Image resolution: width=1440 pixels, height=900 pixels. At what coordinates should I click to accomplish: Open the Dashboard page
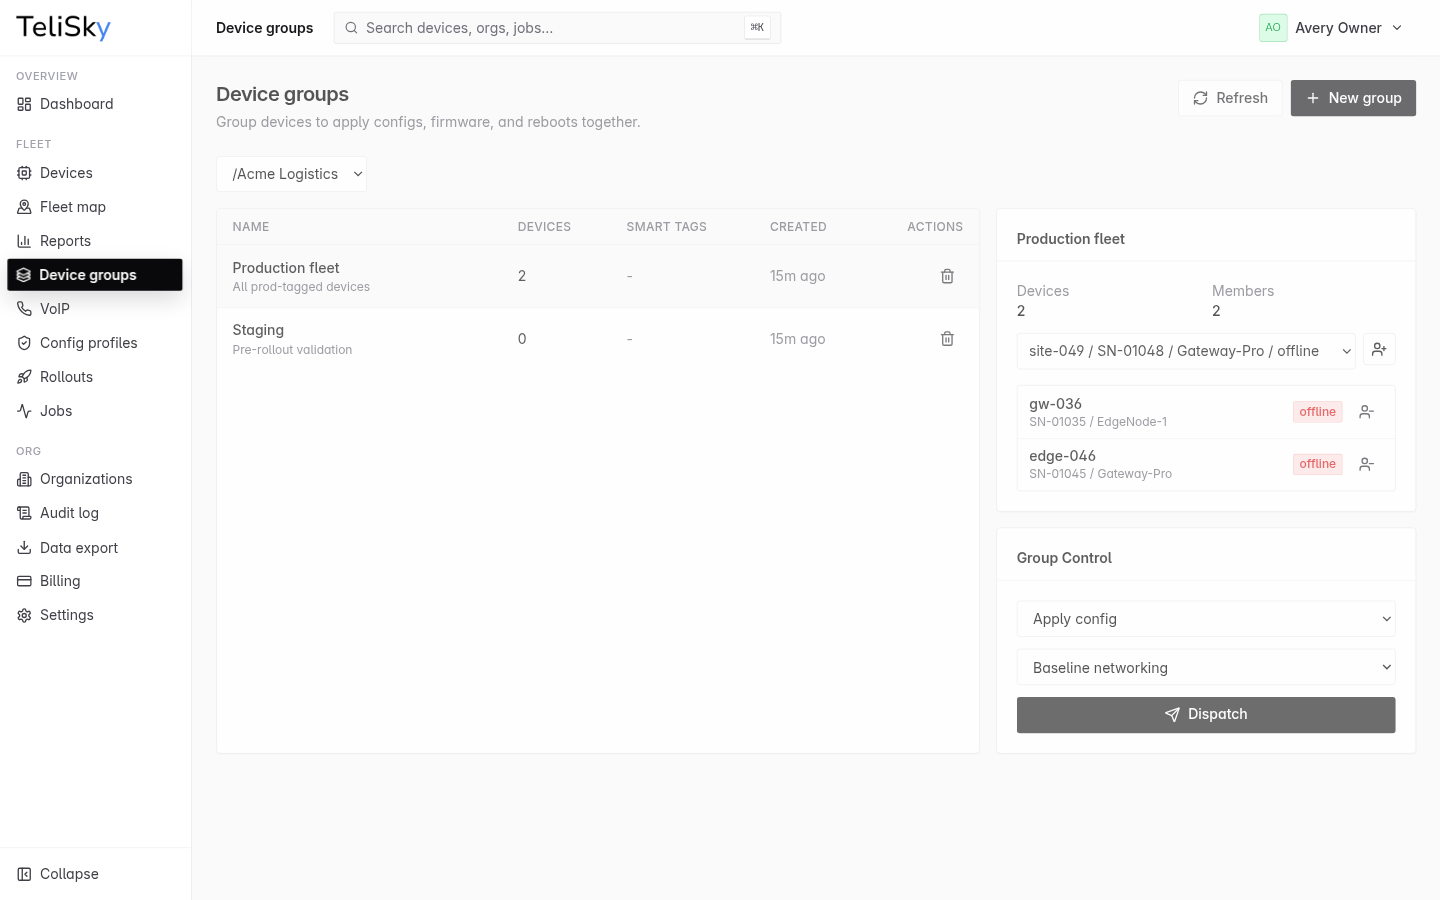[95, 104]
